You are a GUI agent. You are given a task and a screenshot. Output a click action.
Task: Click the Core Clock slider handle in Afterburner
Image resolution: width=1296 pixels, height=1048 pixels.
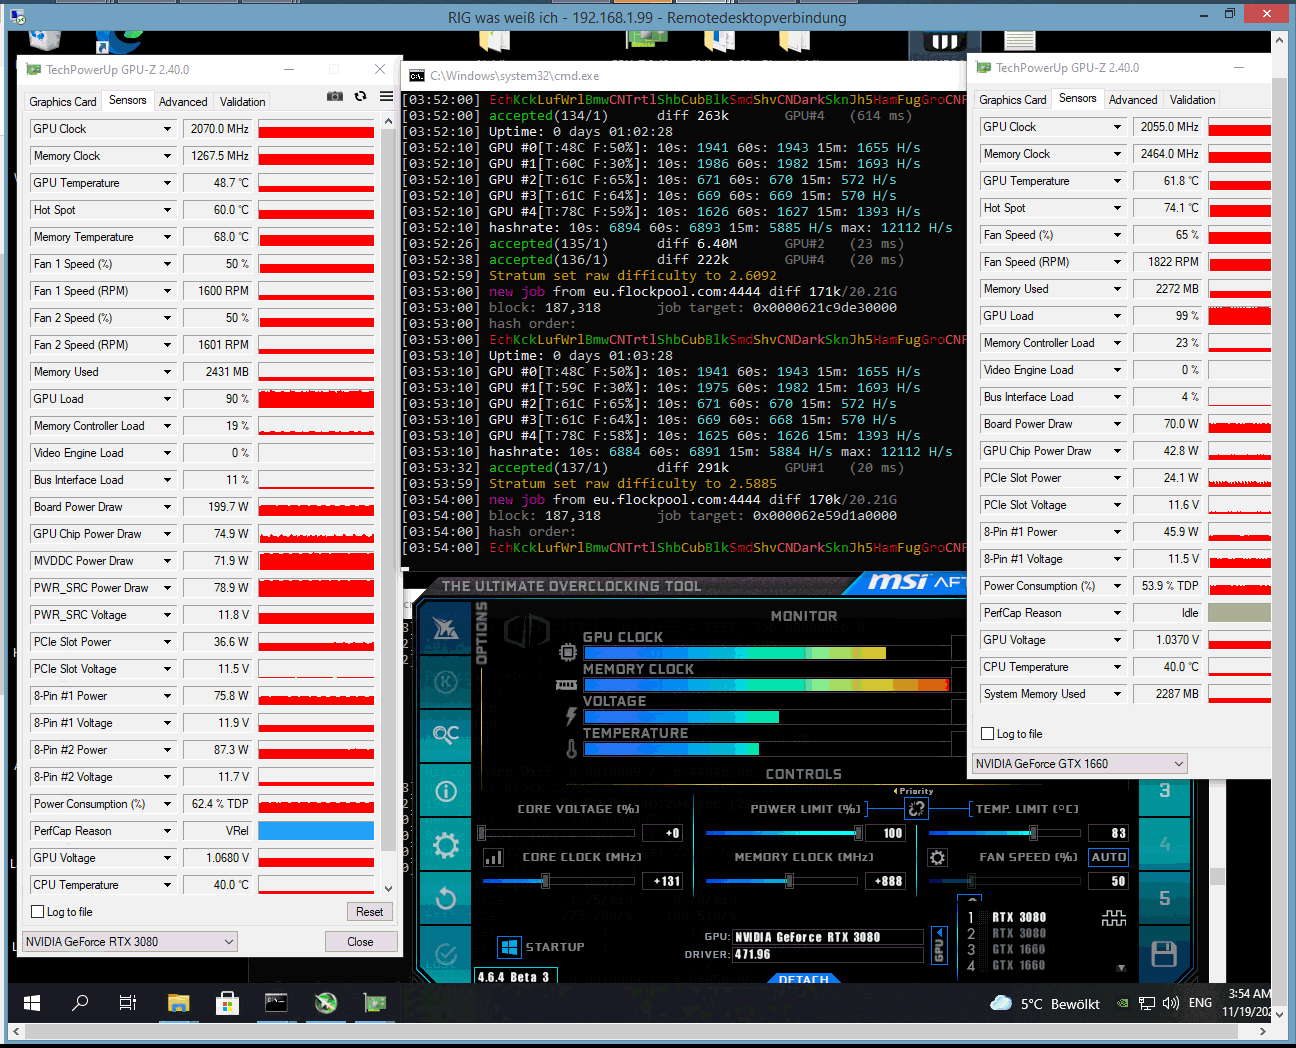pyautogui.click(x=545, y=881)
